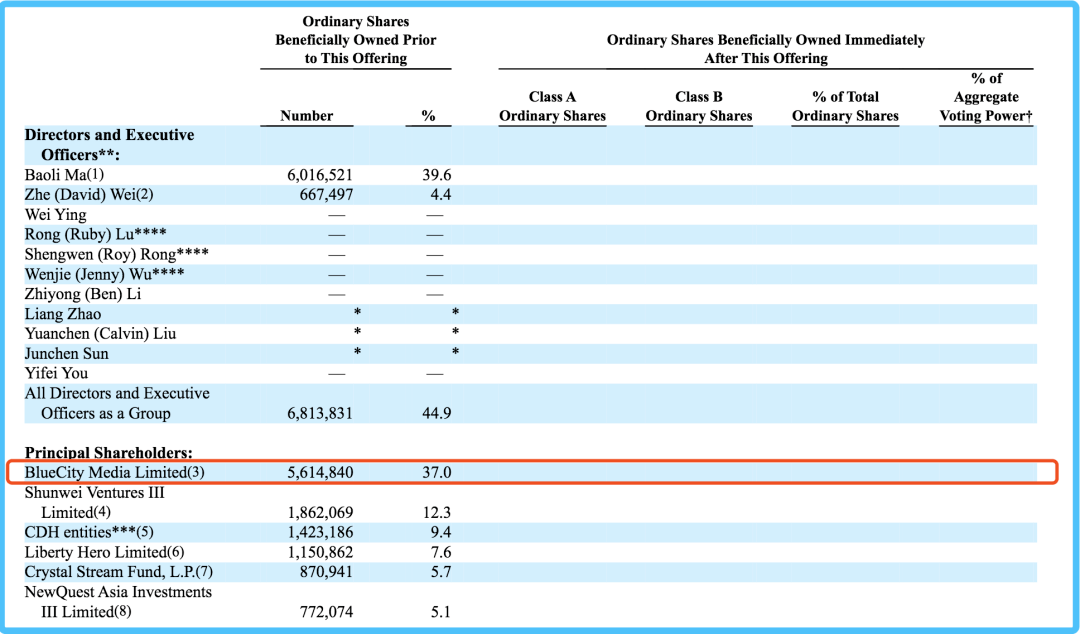Click the Directors and Executive Officers** heading
Image resolution: width=1080 pixels, height=634 pixels.
(110, 145)
